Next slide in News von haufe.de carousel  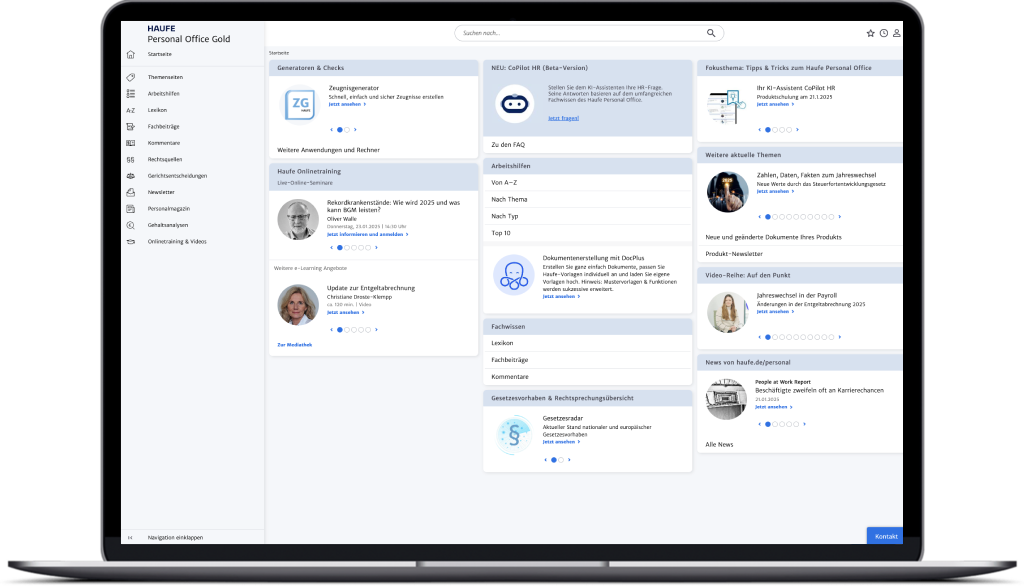805,424
